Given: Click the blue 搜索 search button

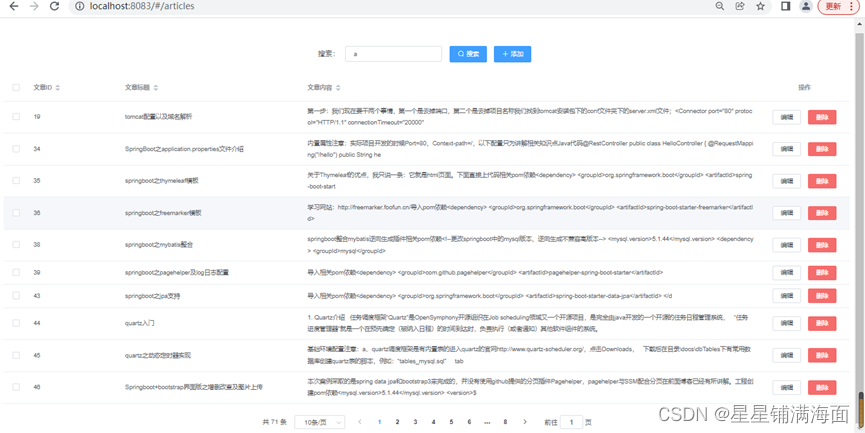Looking at the screenshot, I should coord(468,54).
